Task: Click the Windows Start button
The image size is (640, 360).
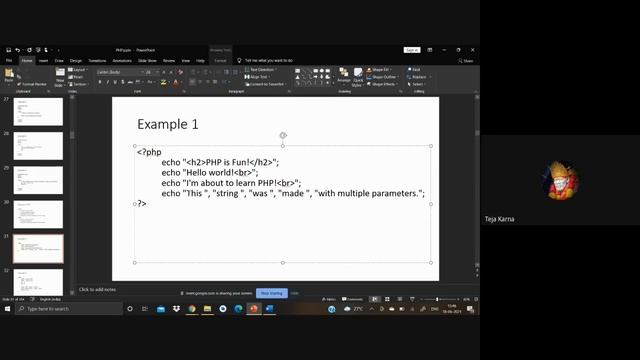Action: coord(7,309)
